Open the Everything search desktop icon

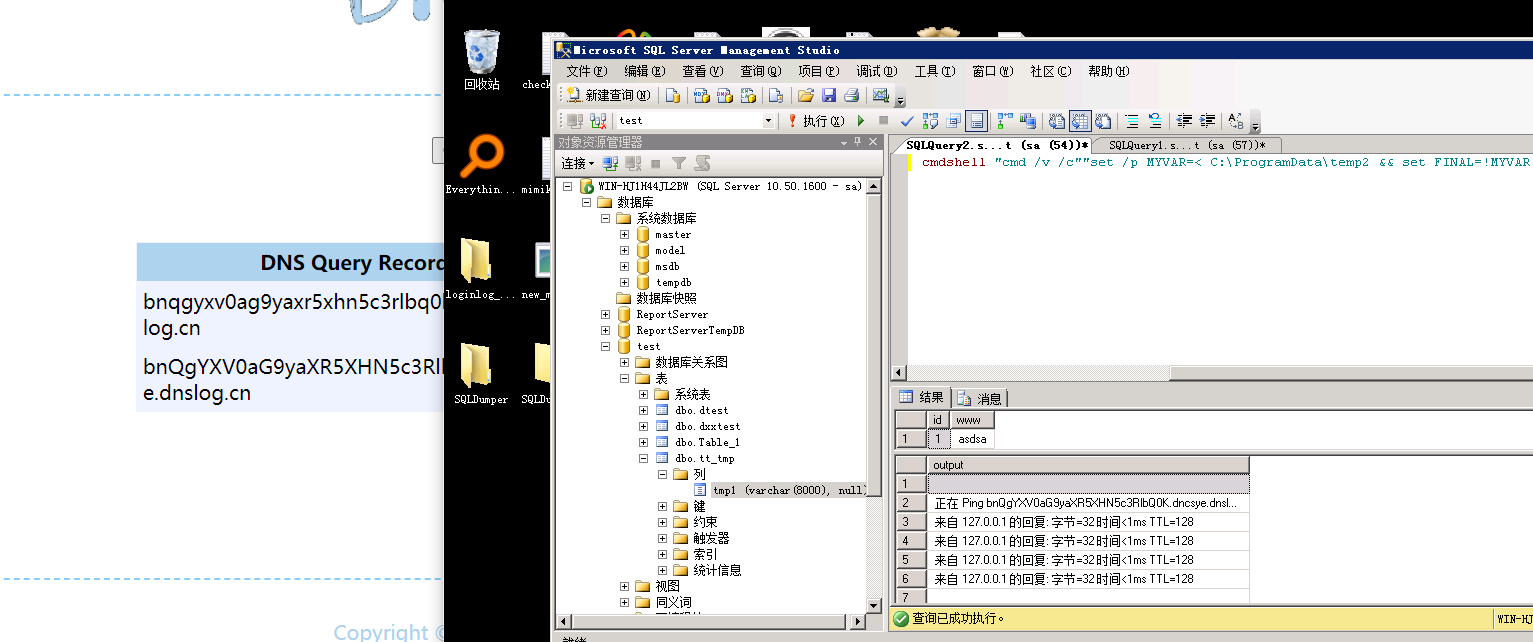481,166
